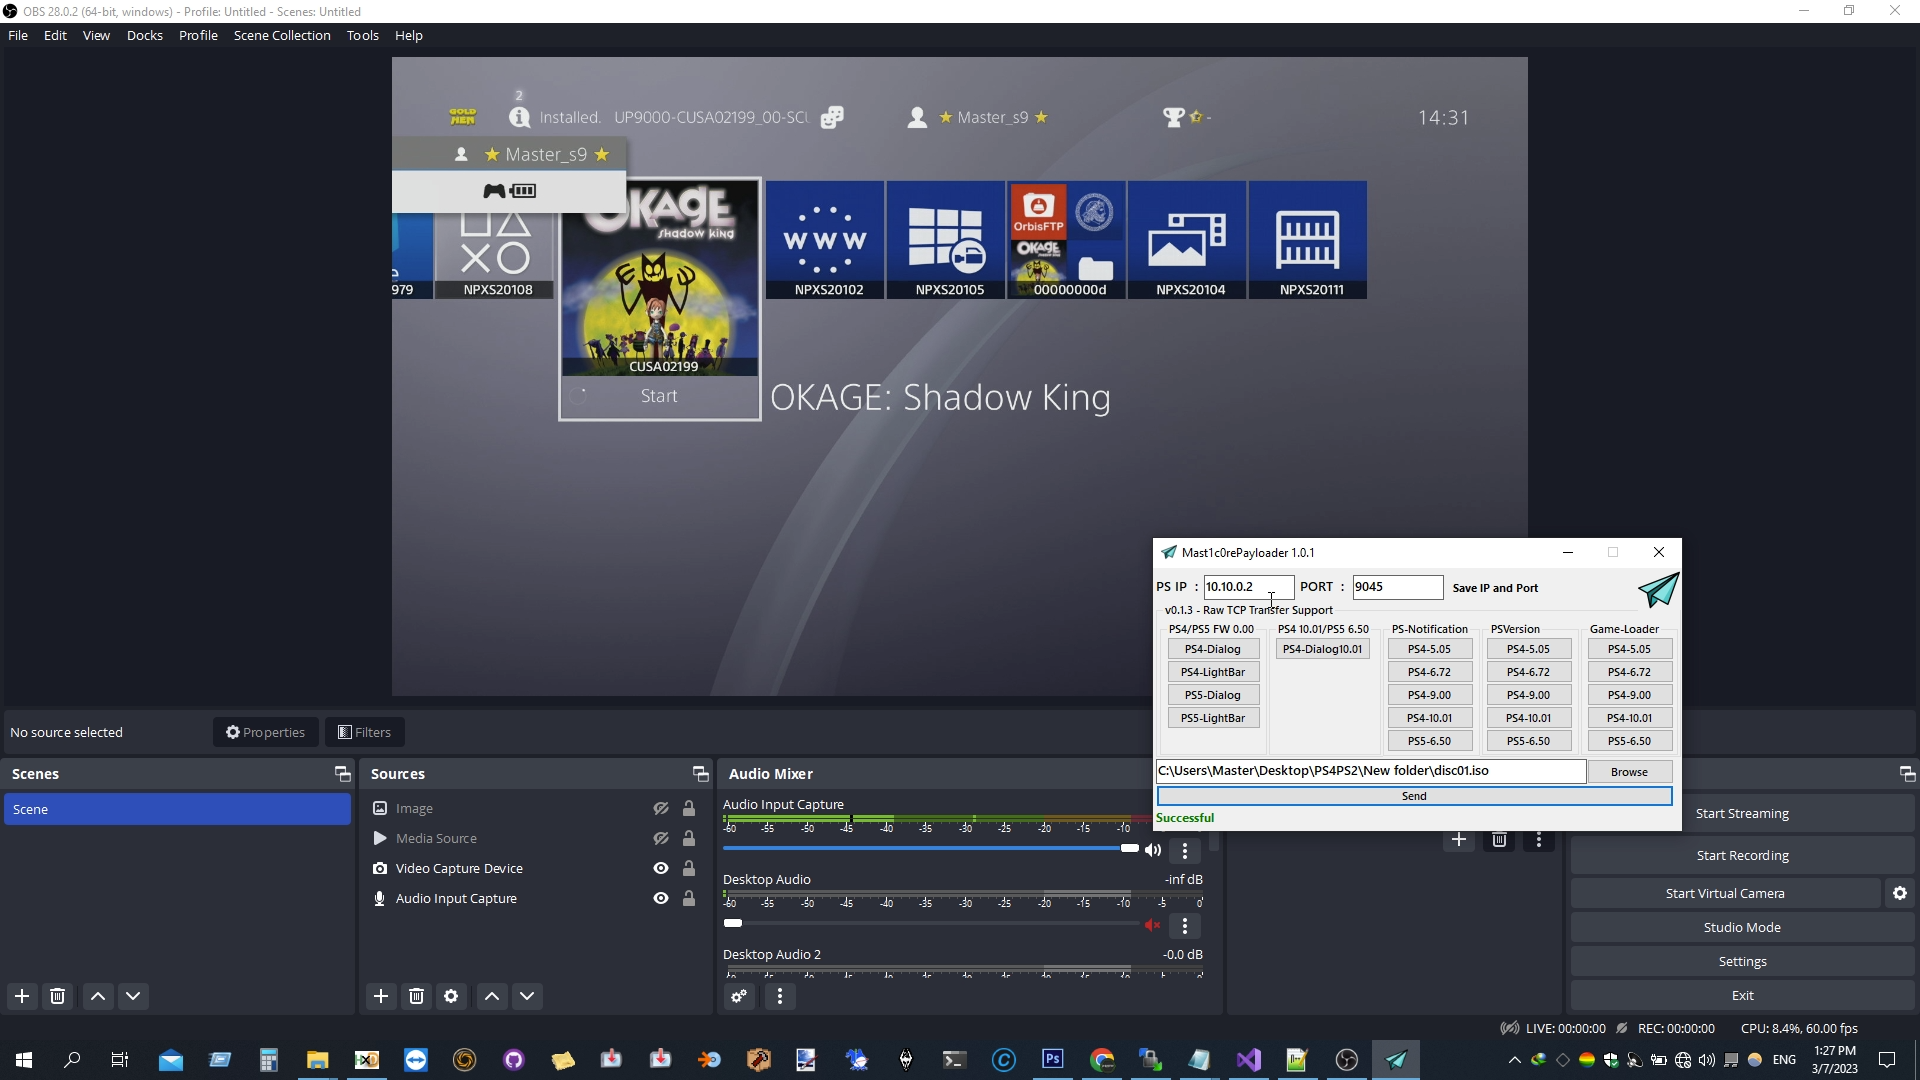Screen dimensions: 1920x1080
Task: Open the Scene Collection menu
Action: tap(282, 35)
